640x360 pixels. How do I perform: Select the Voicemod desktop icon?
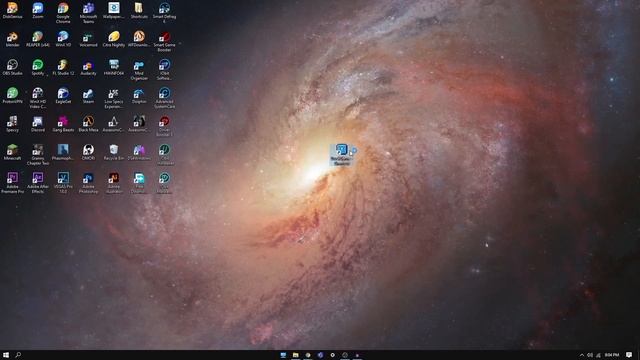[x=88, y=39]
